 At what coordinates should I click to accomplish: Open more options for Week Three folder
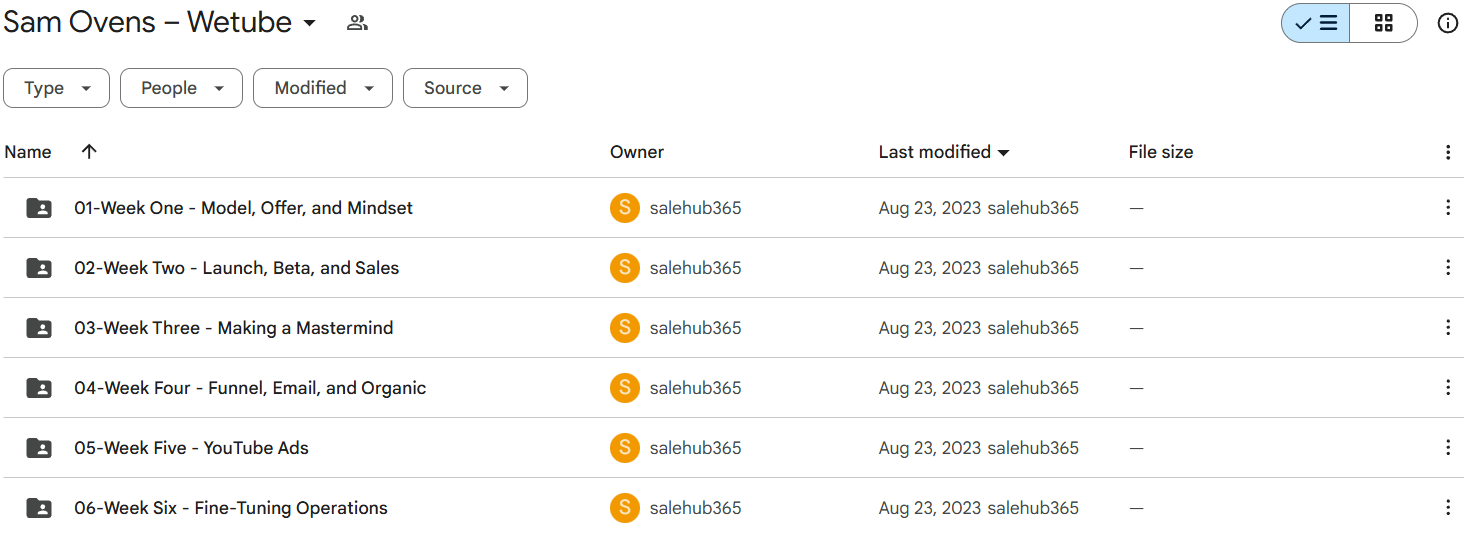(1447, 328)
